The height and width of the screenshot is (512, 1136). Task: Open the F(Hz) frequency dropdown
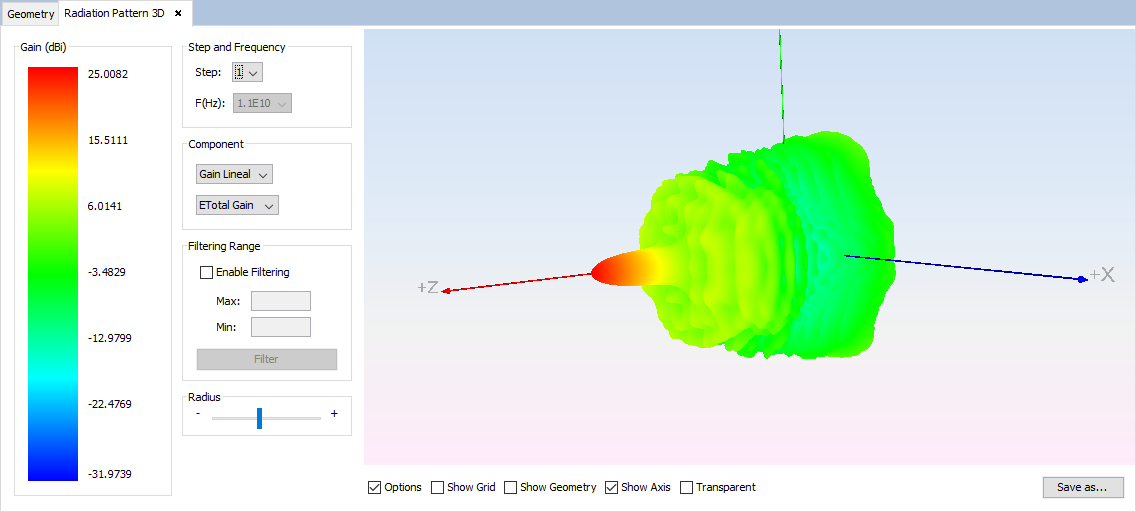click(x=262, y=103)
